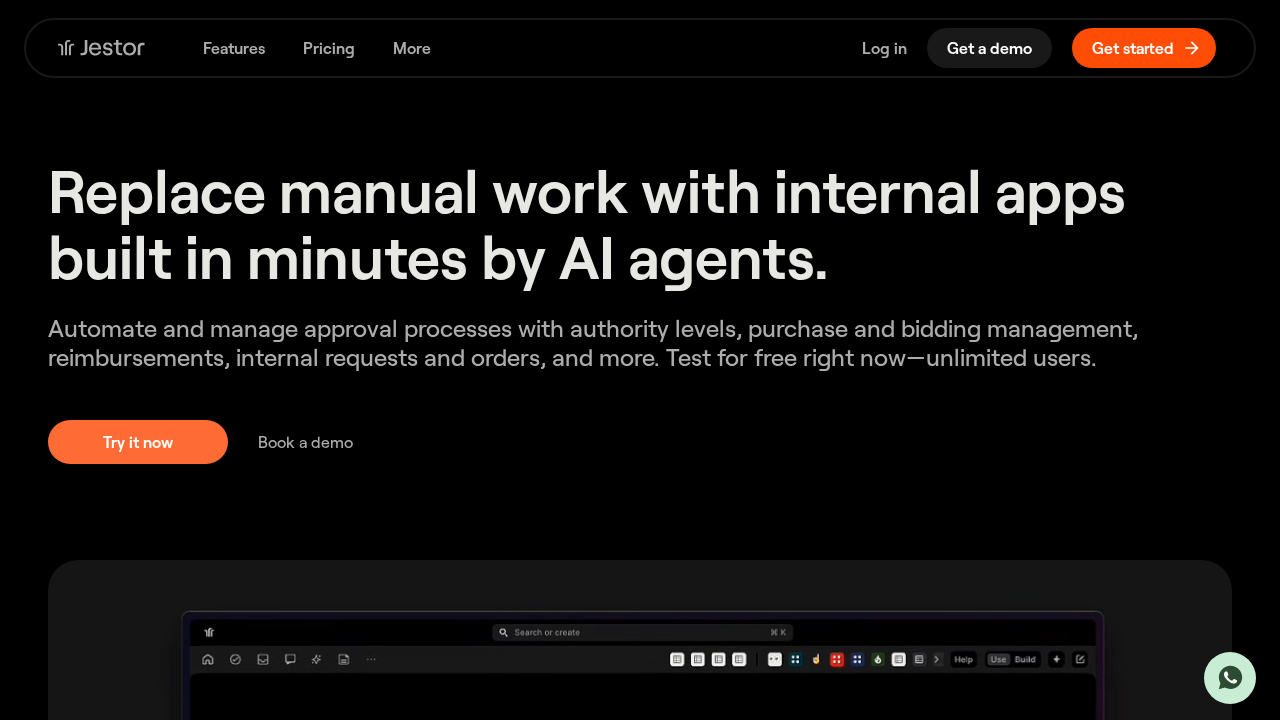The image size is (1280, 720).
Task: Click the Search or create field
Action: pyautogui.click(x=642, y=632)
